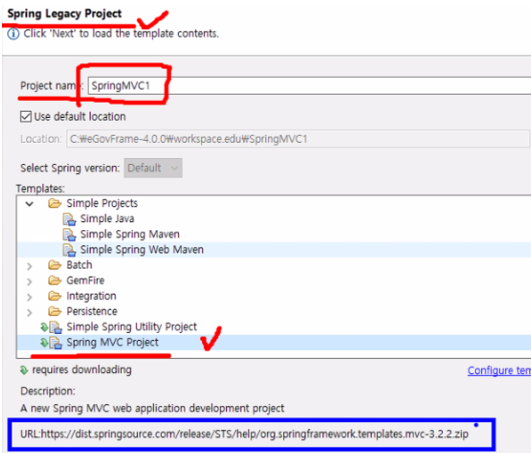
Task: Click the Simple Spring Web Maven icon
Action: 69,250
